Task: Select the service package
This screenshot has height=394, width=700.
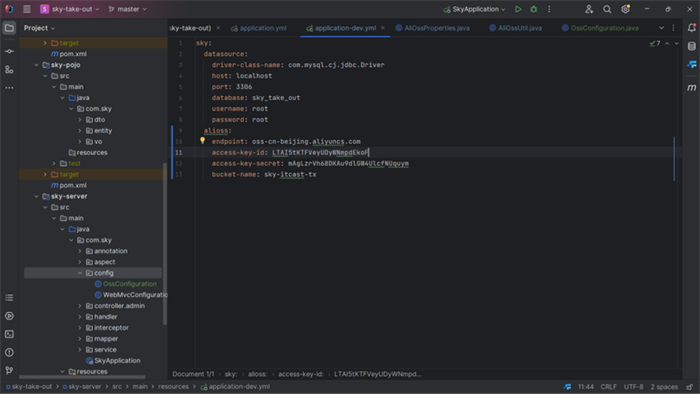Action: (101, 349)
